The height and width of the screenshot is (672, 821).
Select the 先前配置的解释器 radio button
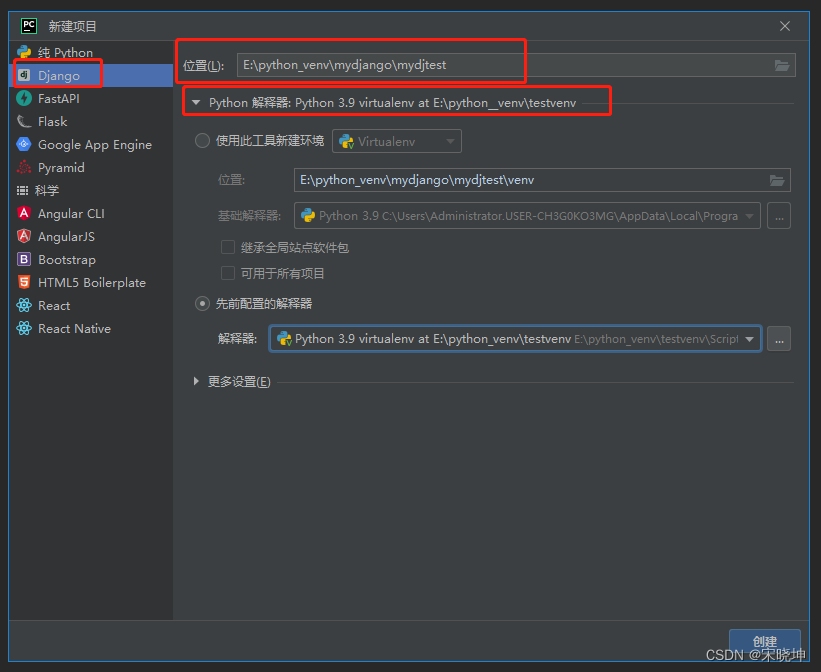(203, 304)
